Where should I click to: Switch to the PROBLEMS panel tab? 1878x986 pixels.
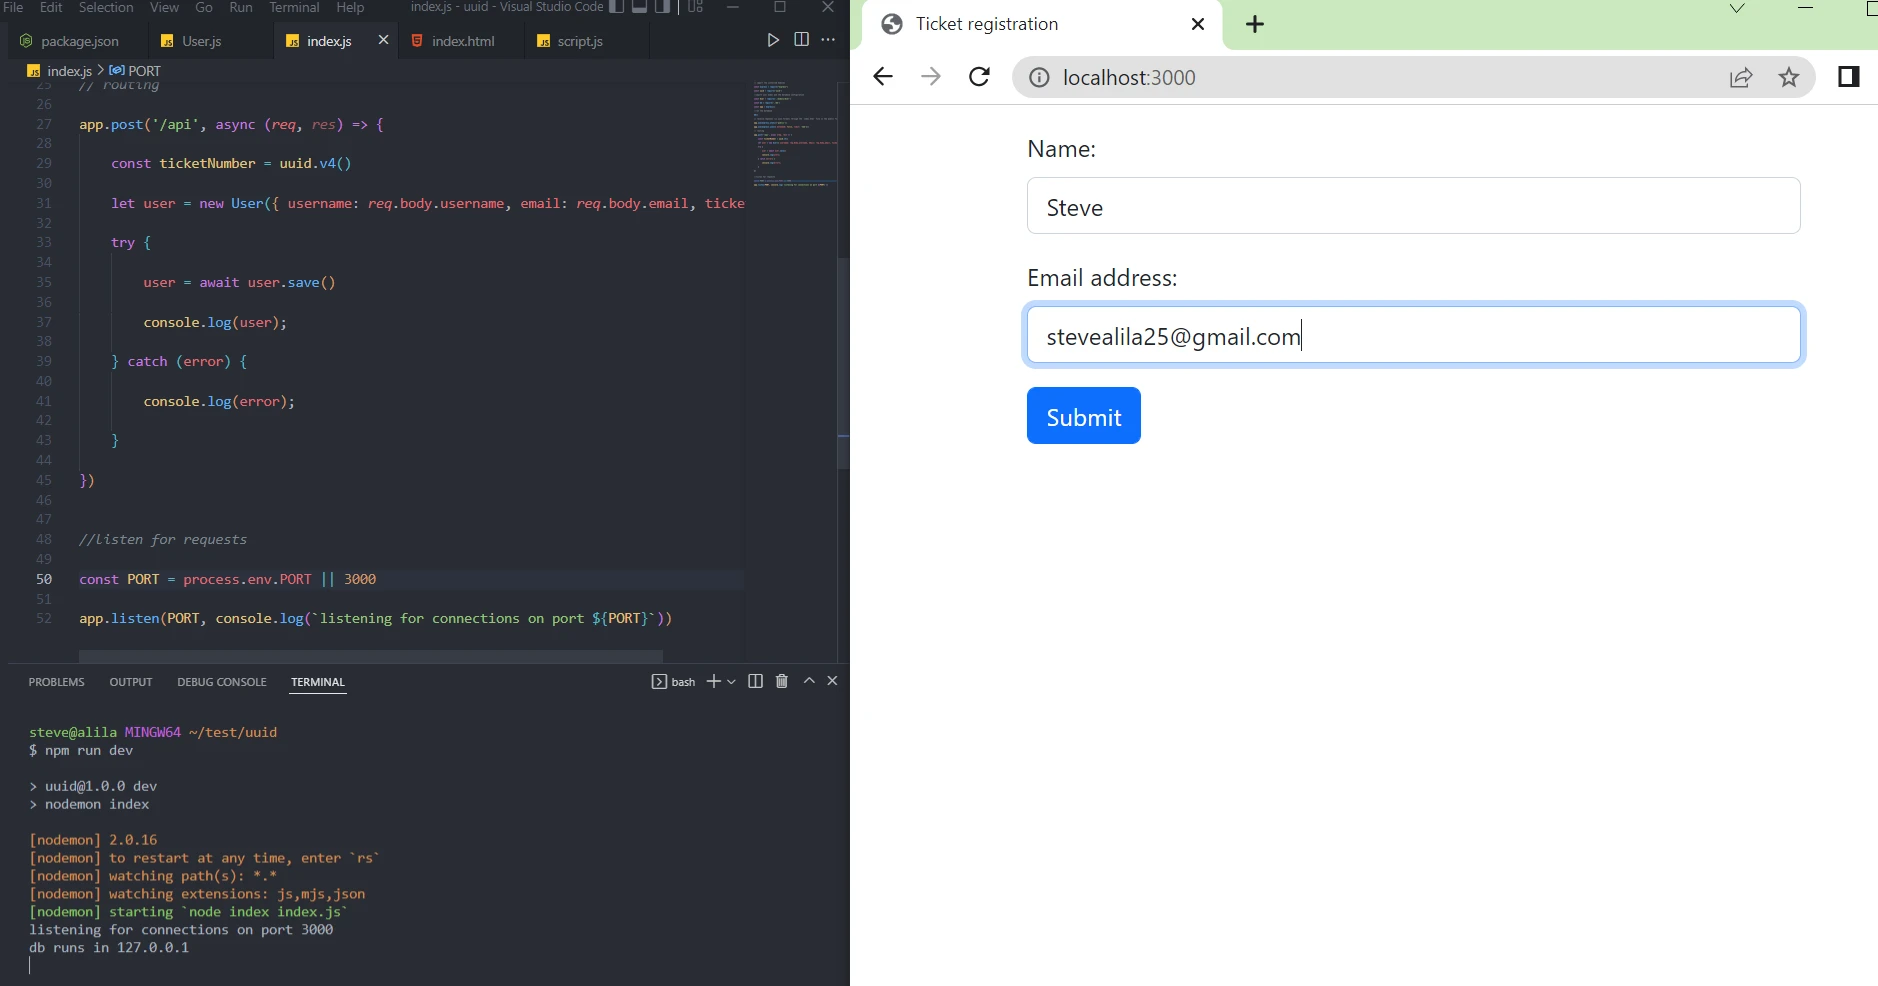click(x=56, y=682)
